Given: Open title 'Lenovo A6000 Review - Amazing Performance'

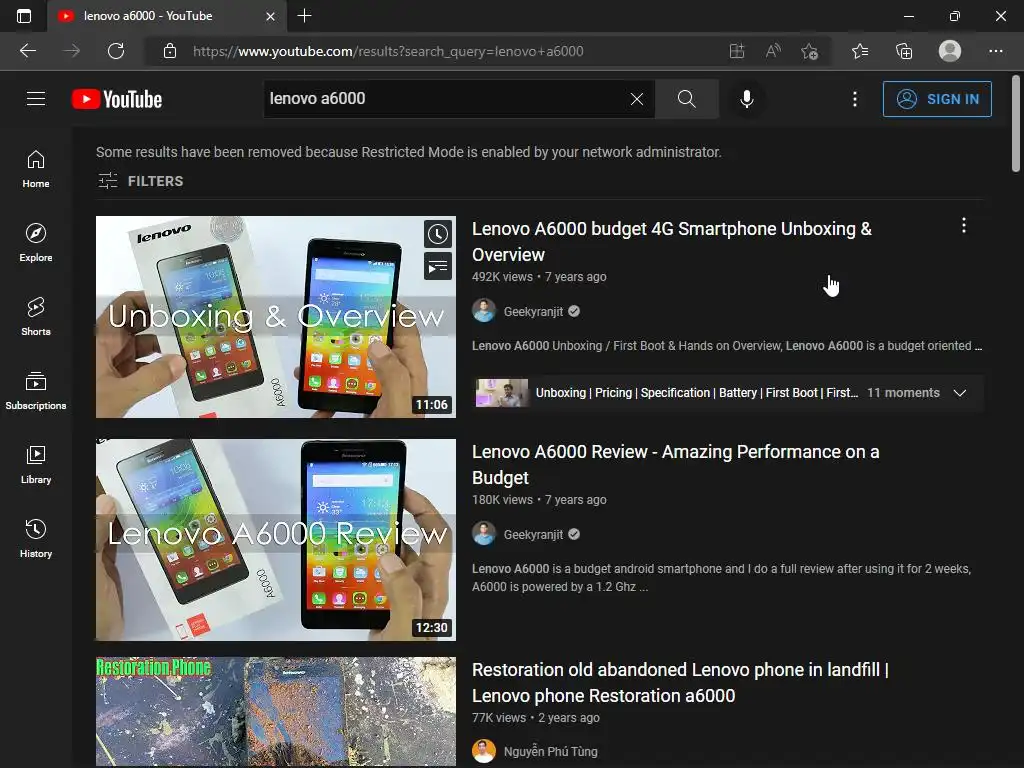Looking at the screenshot, I should point(676,464).
